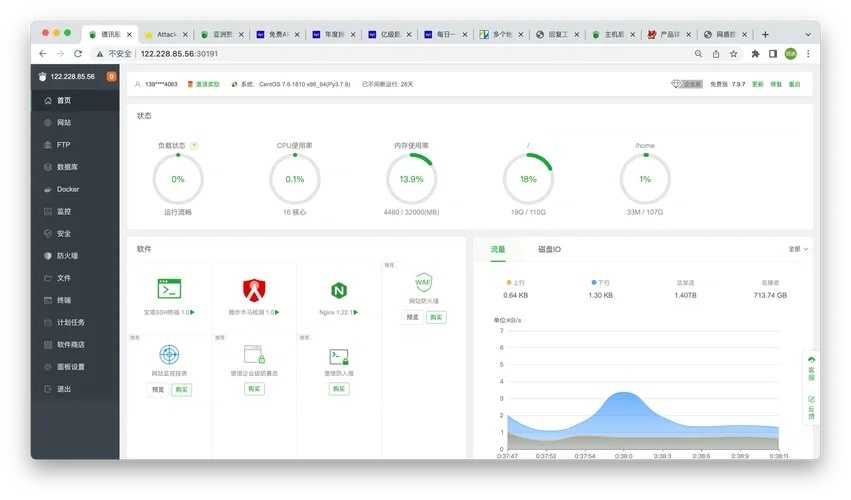This screenshot has width=851, height=500.
Task: Click the green Chrome profile avatar
Action: [x=791, y=54]
